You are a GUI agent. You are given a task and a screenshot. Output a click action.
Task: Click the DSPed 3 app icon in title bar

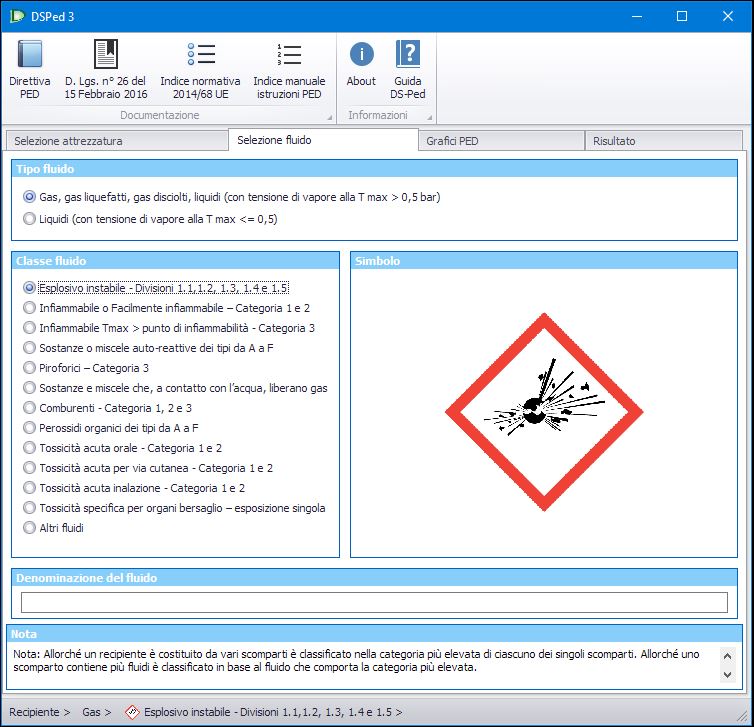click(x=16, y=16)
